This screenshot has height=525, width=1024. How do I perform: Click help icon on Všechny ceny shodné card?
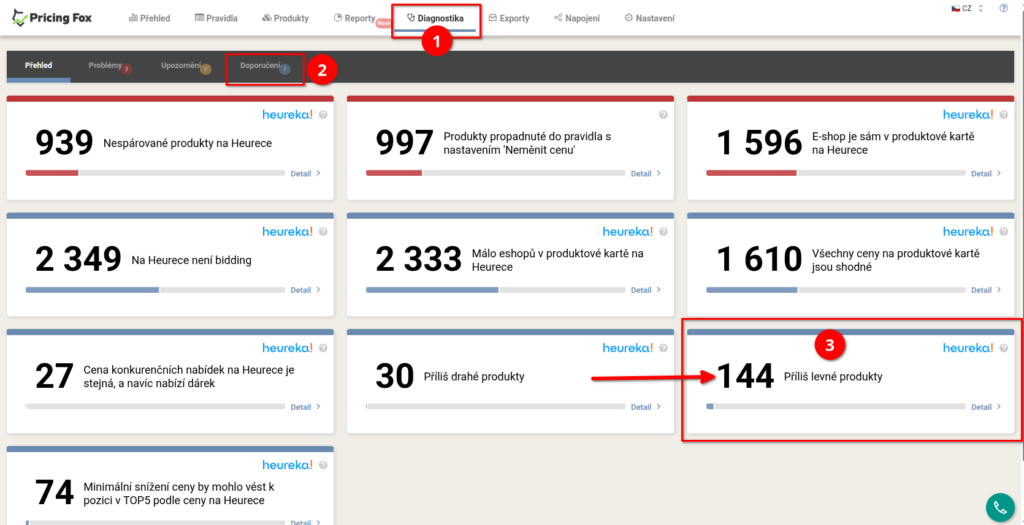coord(1004,231)
